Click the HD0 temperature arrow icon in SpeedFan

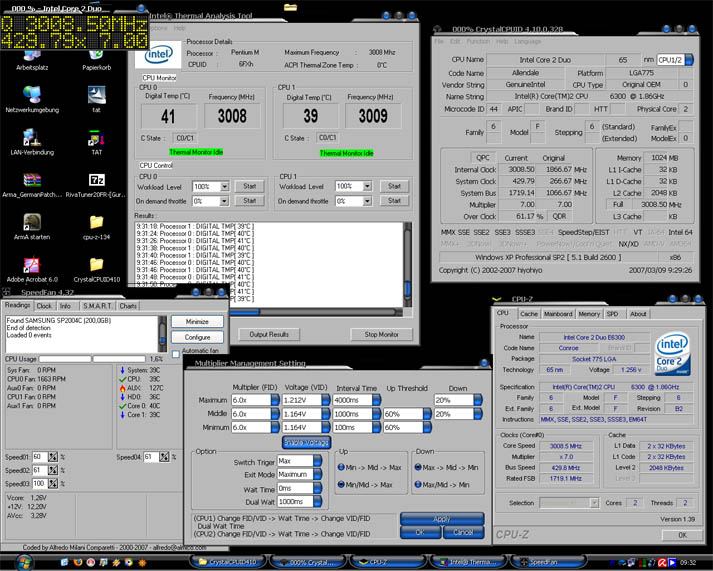(122, 397)
